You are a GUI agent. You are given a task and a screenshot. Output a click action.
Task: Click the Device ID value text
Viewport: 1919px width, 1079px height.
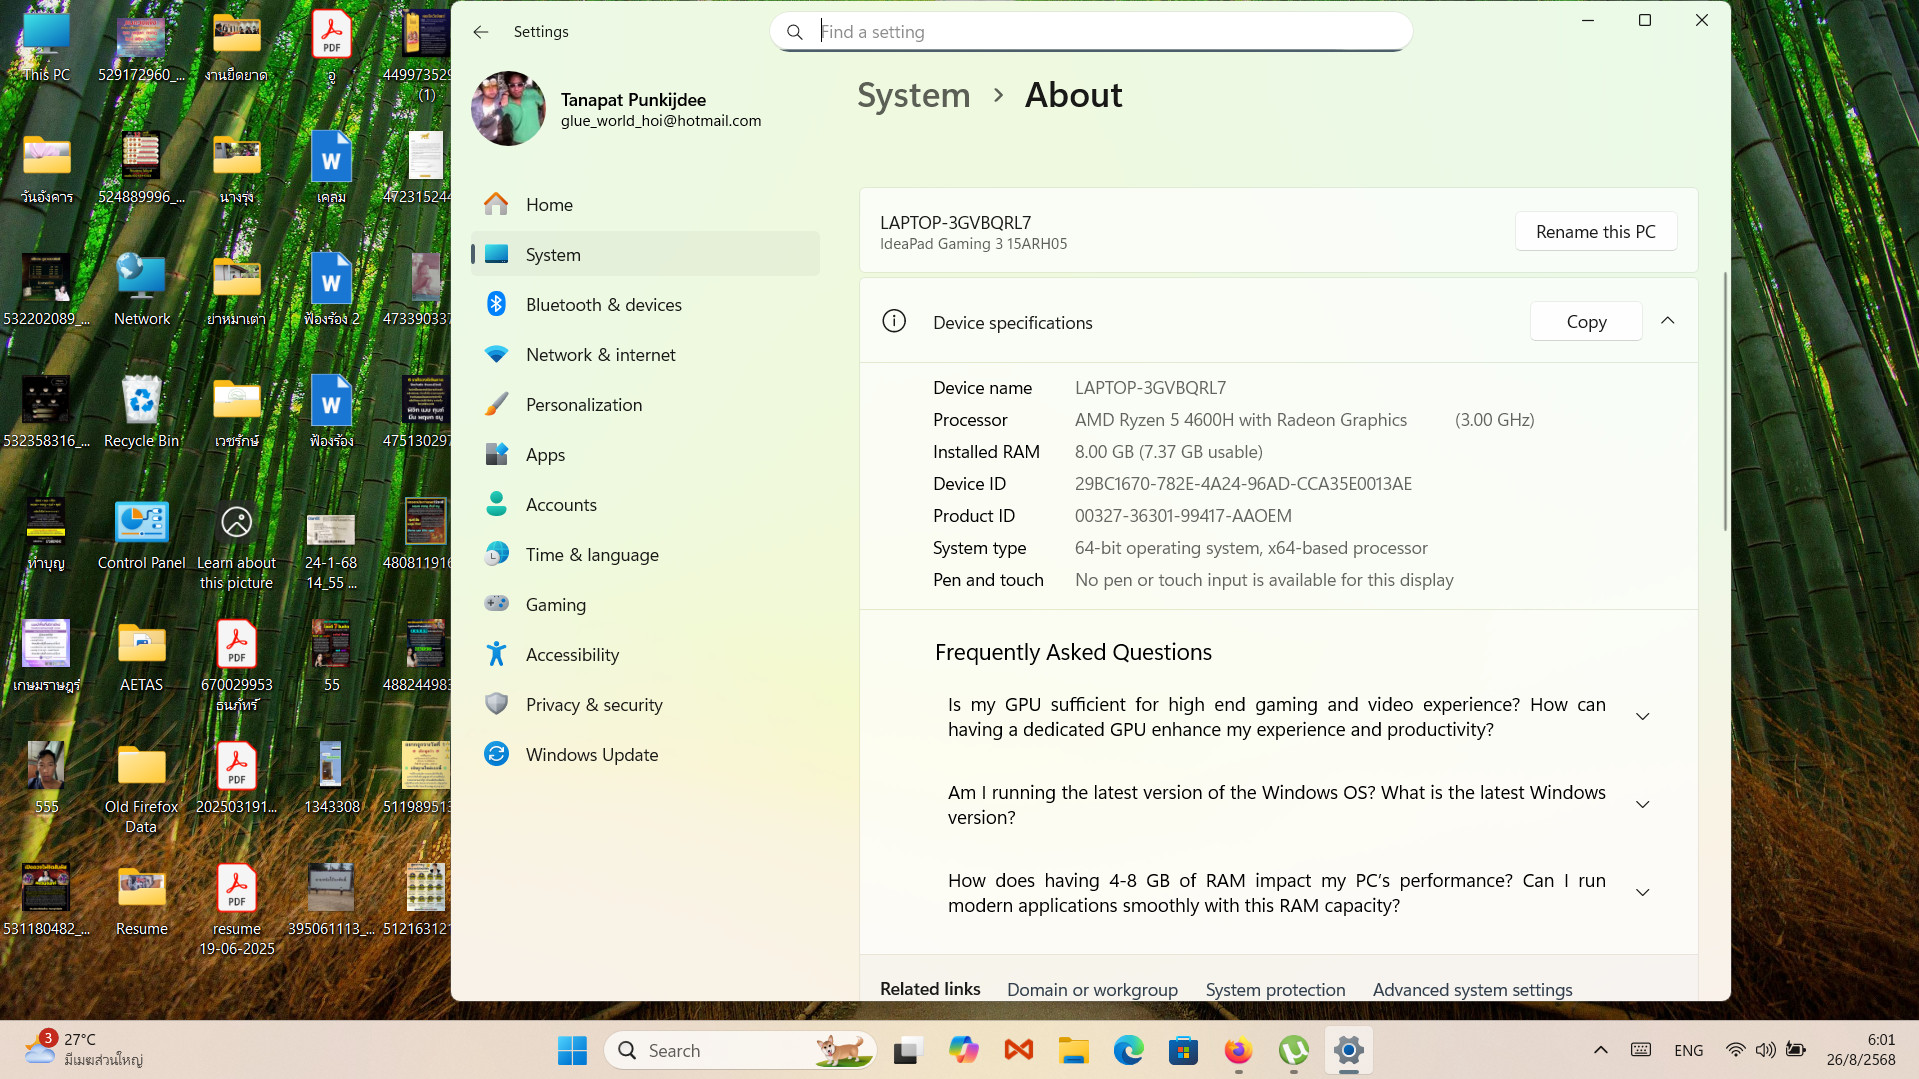1243,484
